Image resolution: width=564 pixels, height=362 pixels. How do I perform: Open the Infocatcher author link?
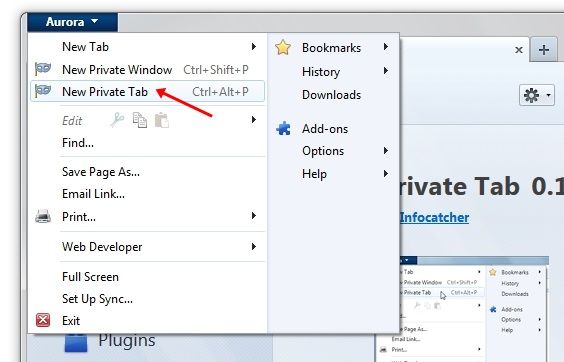434,217
